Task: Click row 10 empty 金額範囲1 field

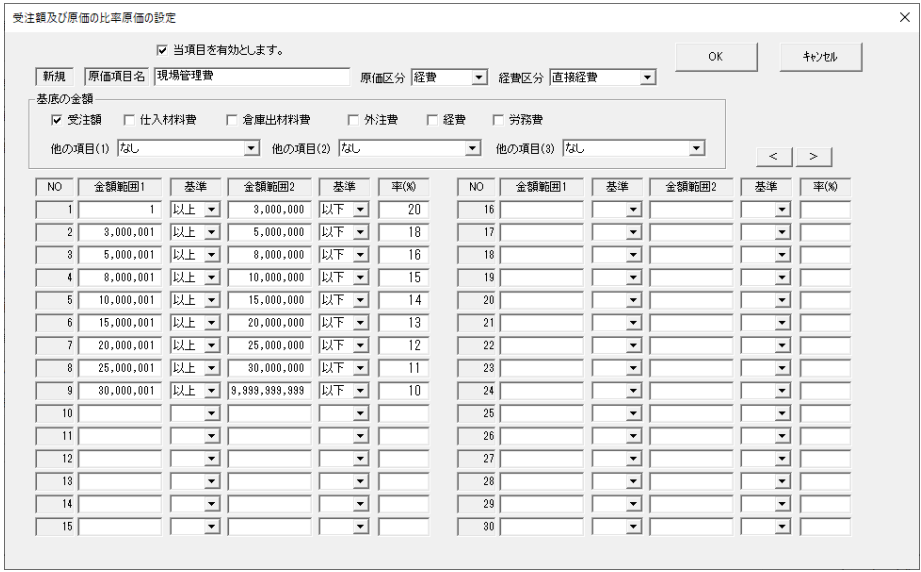Action: click(121, 411)
